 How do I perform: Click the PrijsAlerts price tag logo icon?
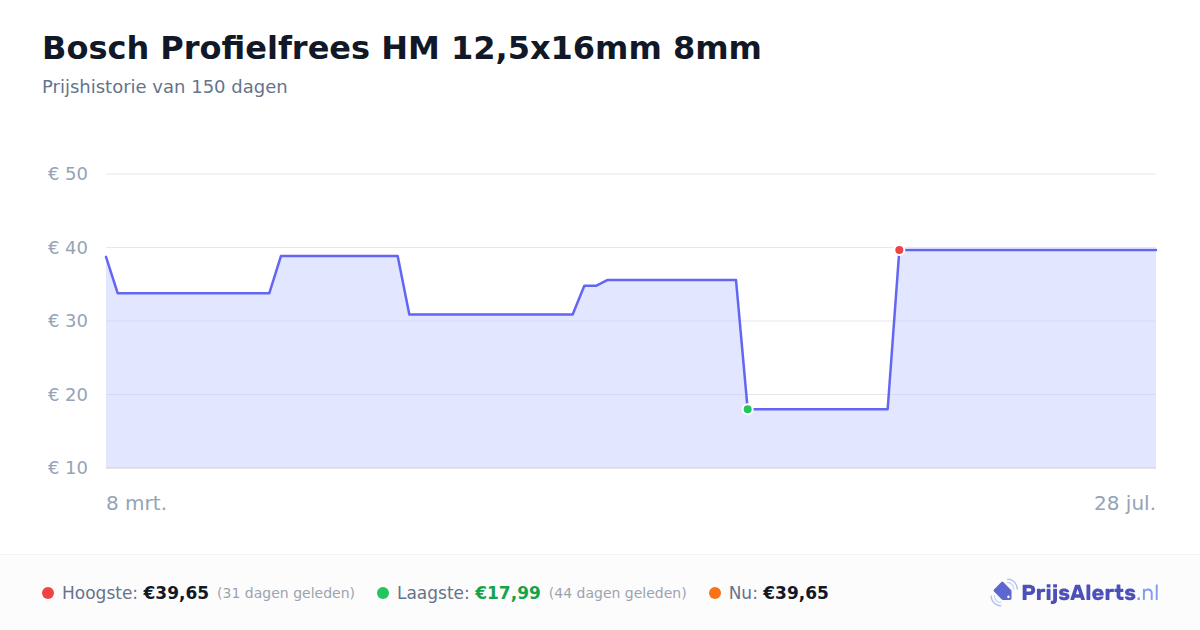pyautogui.click(x=1003, y=593)
